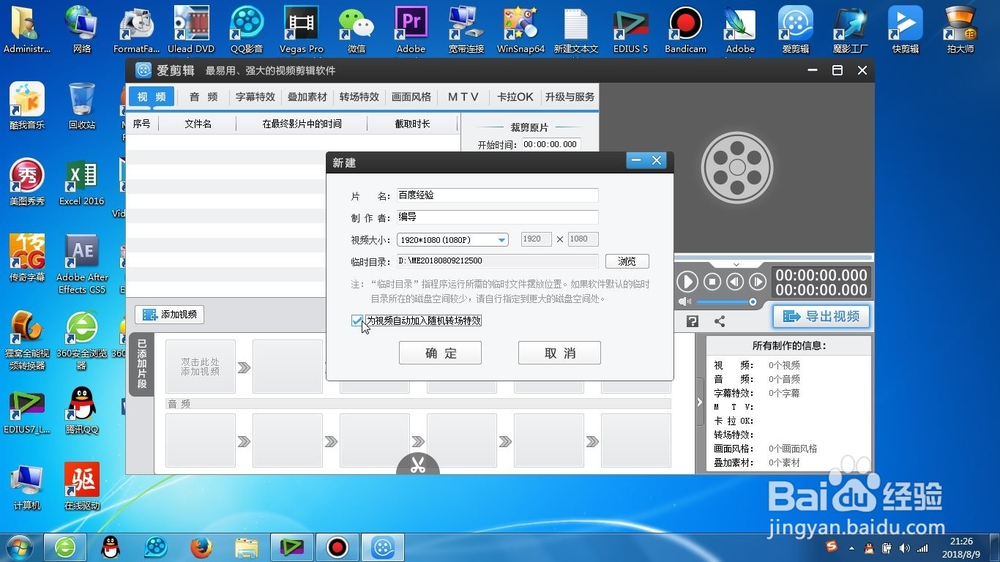The image size is (1000, 562).
Task: Click the 添加视频 add video button
Action: (170, 314)
